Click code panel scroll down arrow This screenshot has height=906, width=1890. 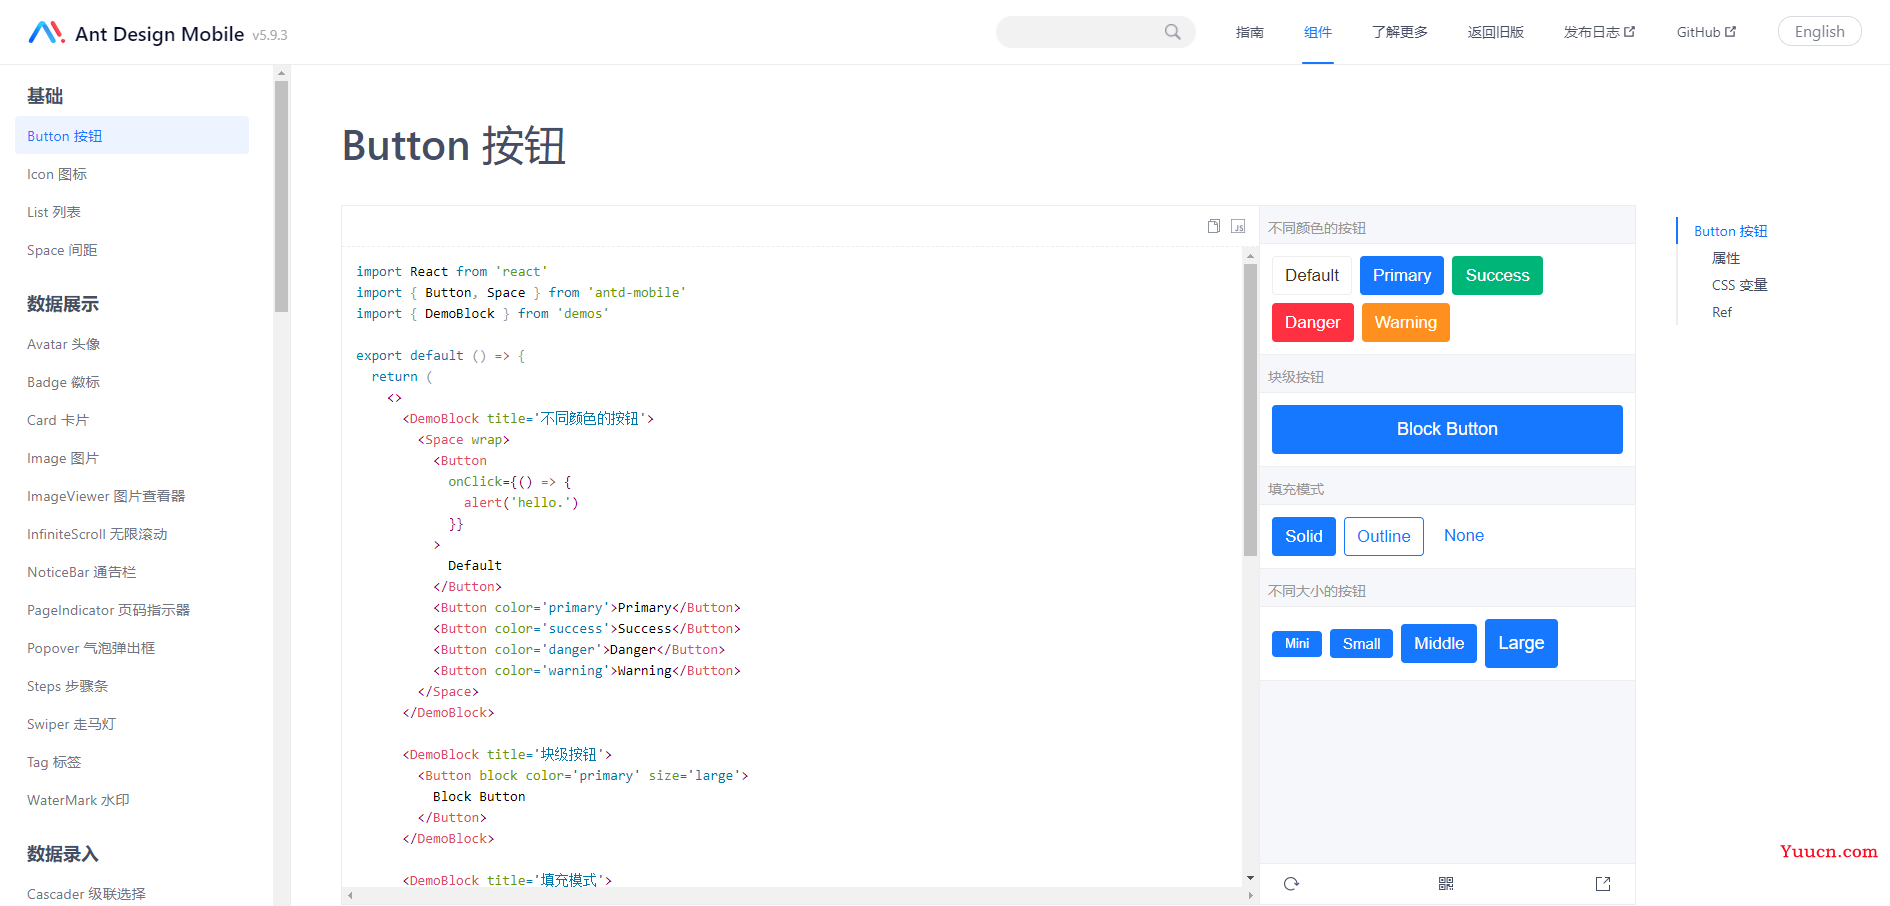coord(1250,878)
